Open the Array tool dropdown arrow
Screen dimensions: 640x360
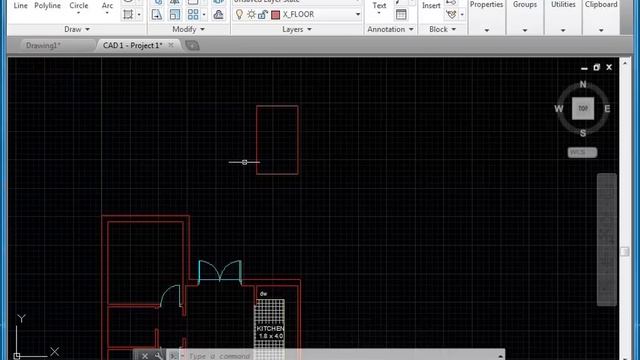tap(204, 15)
